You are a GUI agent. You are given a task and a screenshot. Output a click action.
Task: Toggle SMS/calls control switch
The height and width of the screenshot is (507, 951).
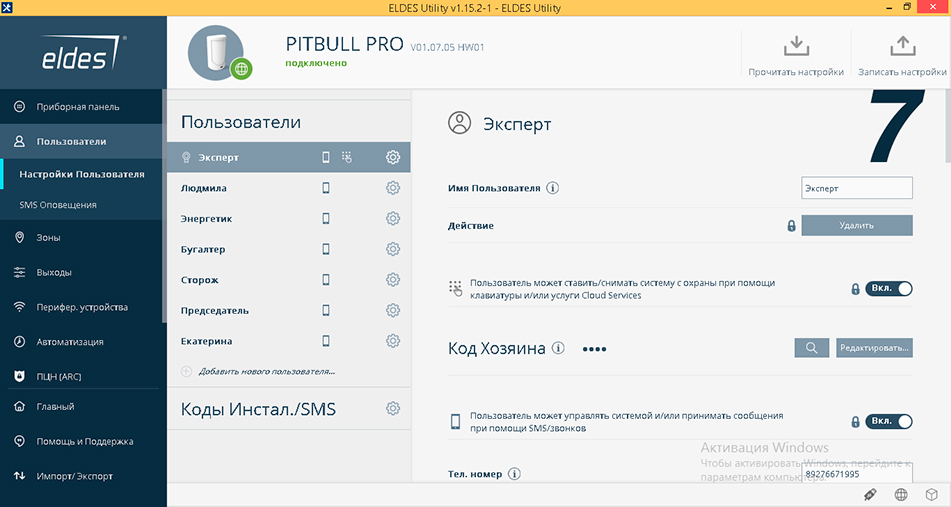click(x=889, y=421)
